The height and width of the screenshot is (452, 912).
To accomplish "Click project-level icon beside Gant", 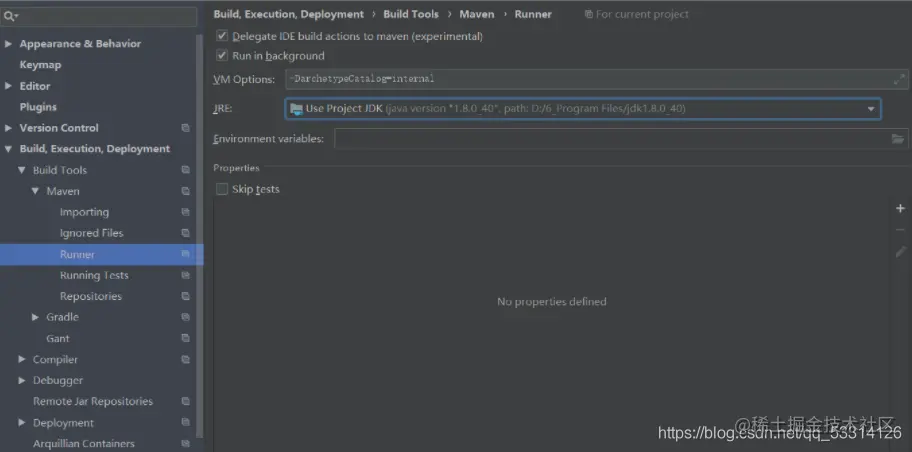I will click(186, 338).
